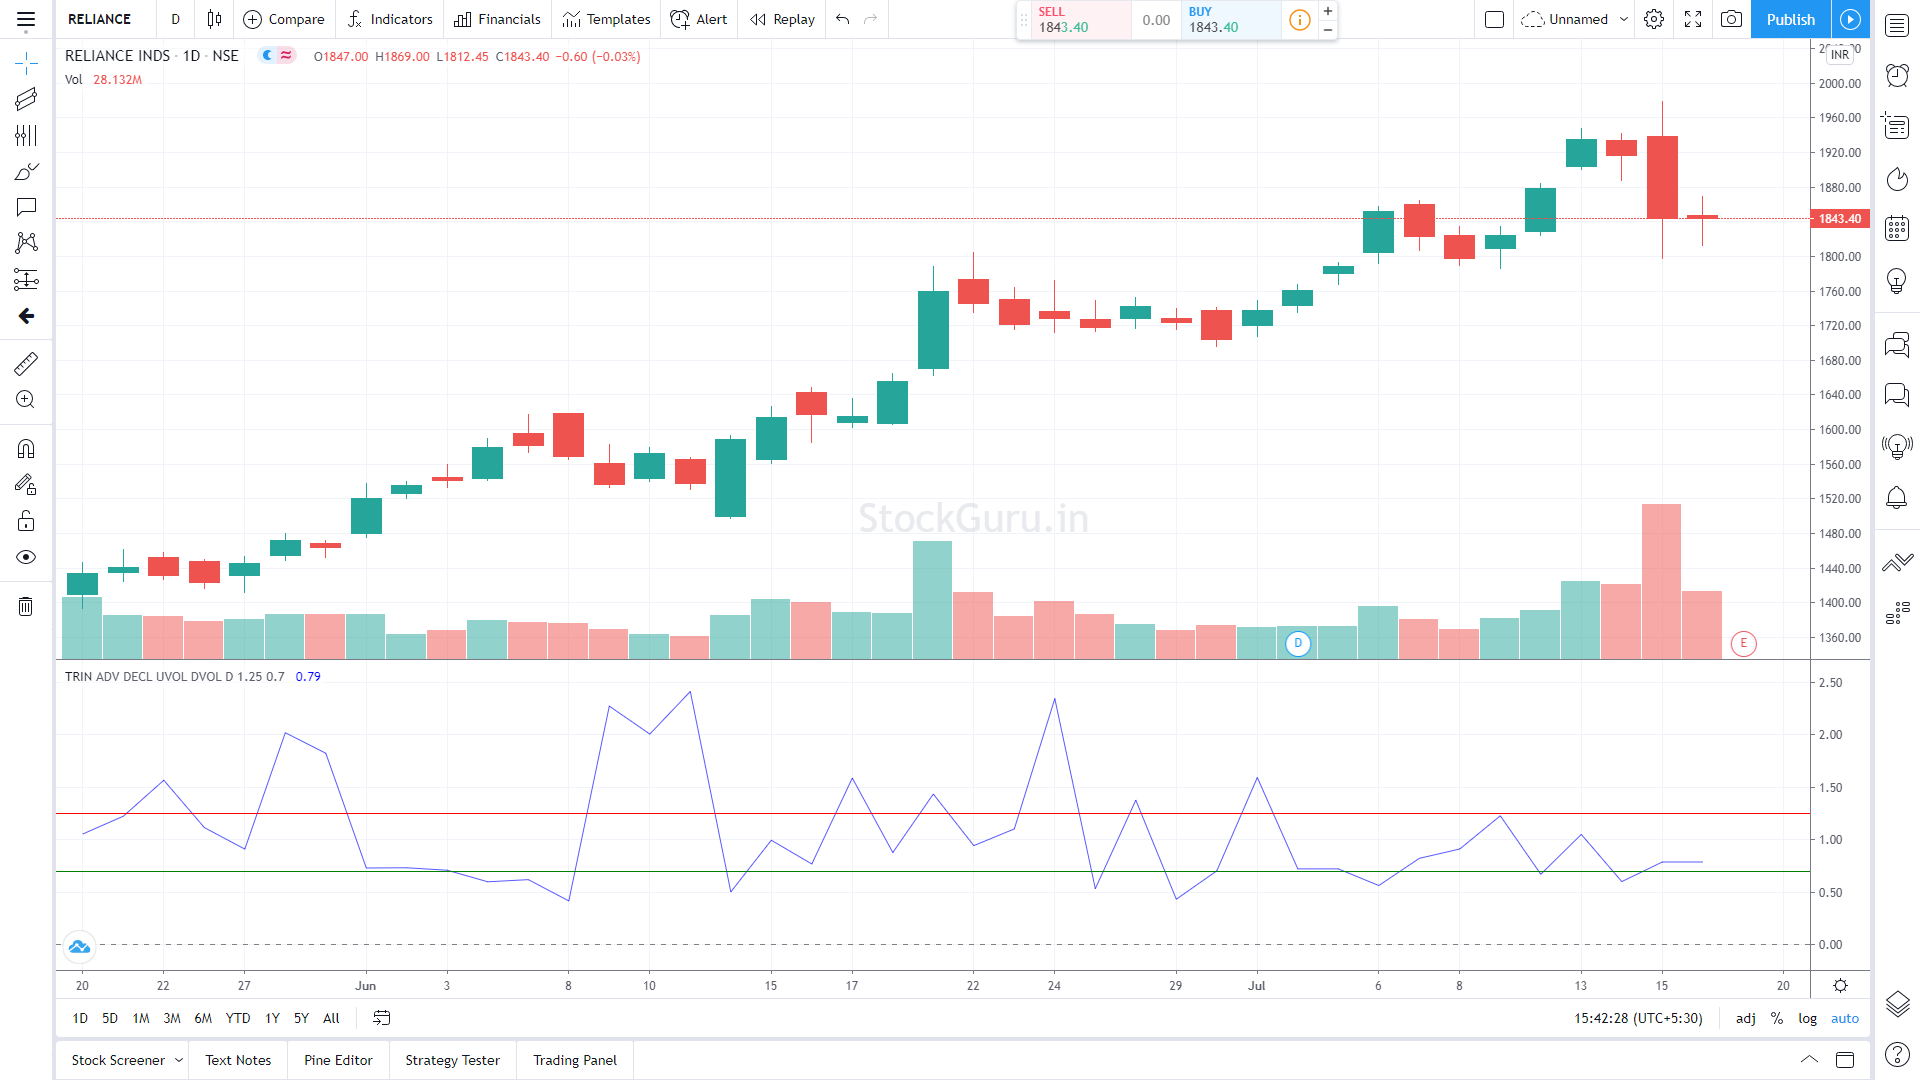Click the earnings E marker
1920x1080 pixels.
pyautogui.click(x=1743, y=643)
